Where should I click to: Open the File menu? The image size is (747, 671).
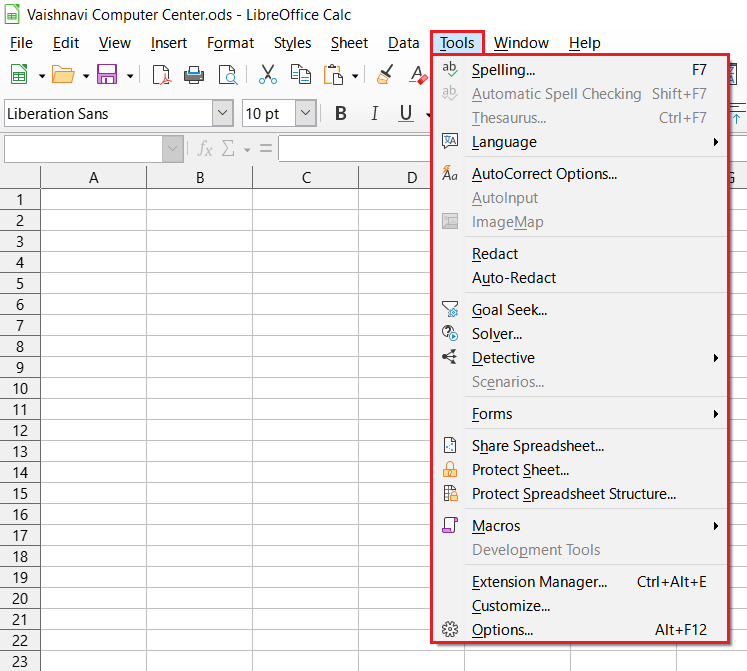21,43
